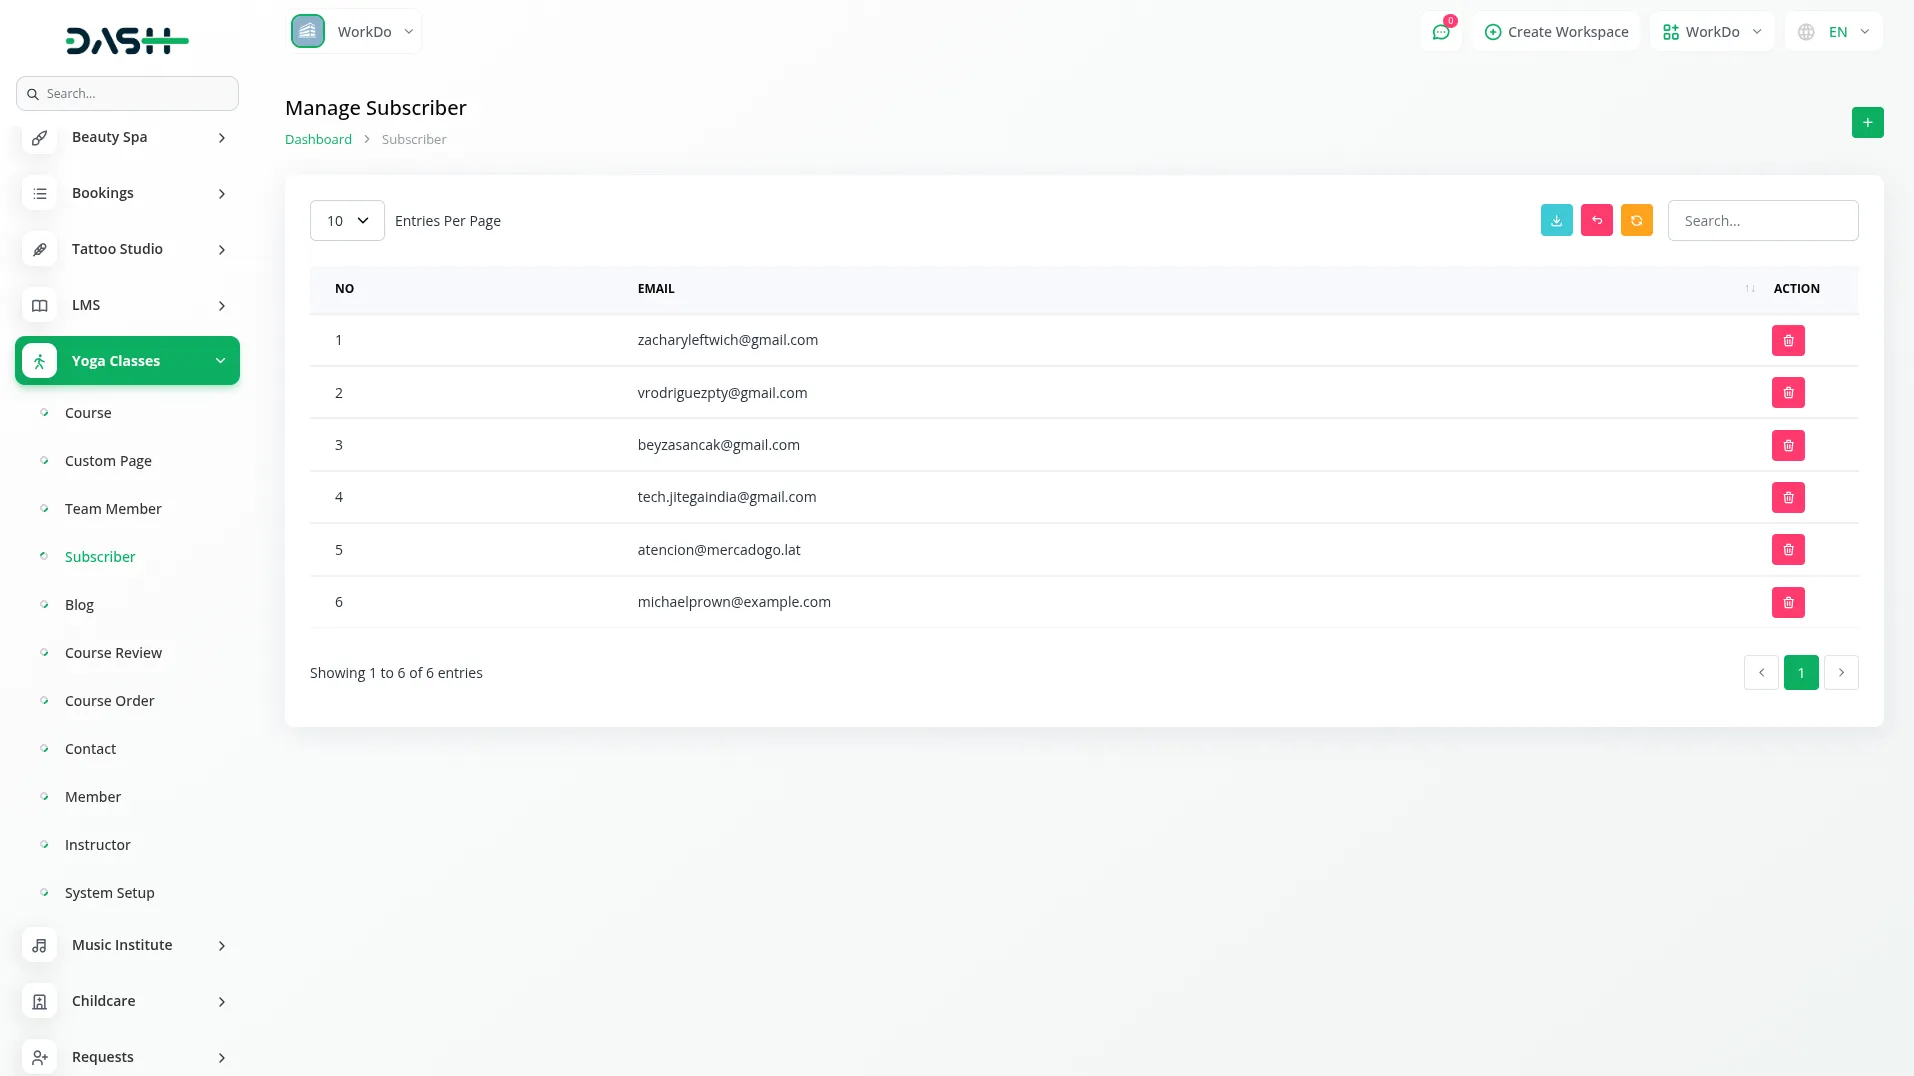Sort table by the Email column
The width and height of the screenshot is (1914, 1076).
coord(656,289)
